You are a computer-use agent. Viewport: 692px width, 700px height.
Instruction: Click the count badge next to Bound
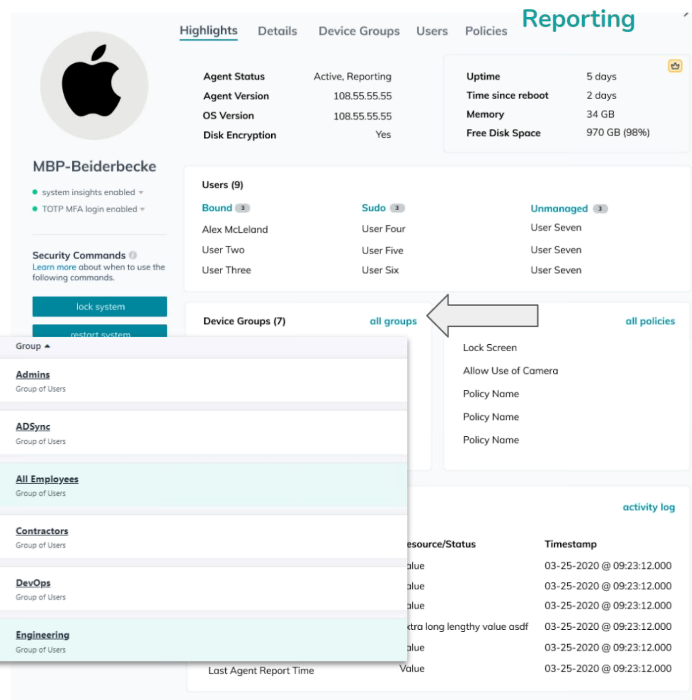click(x=242, y=208)
